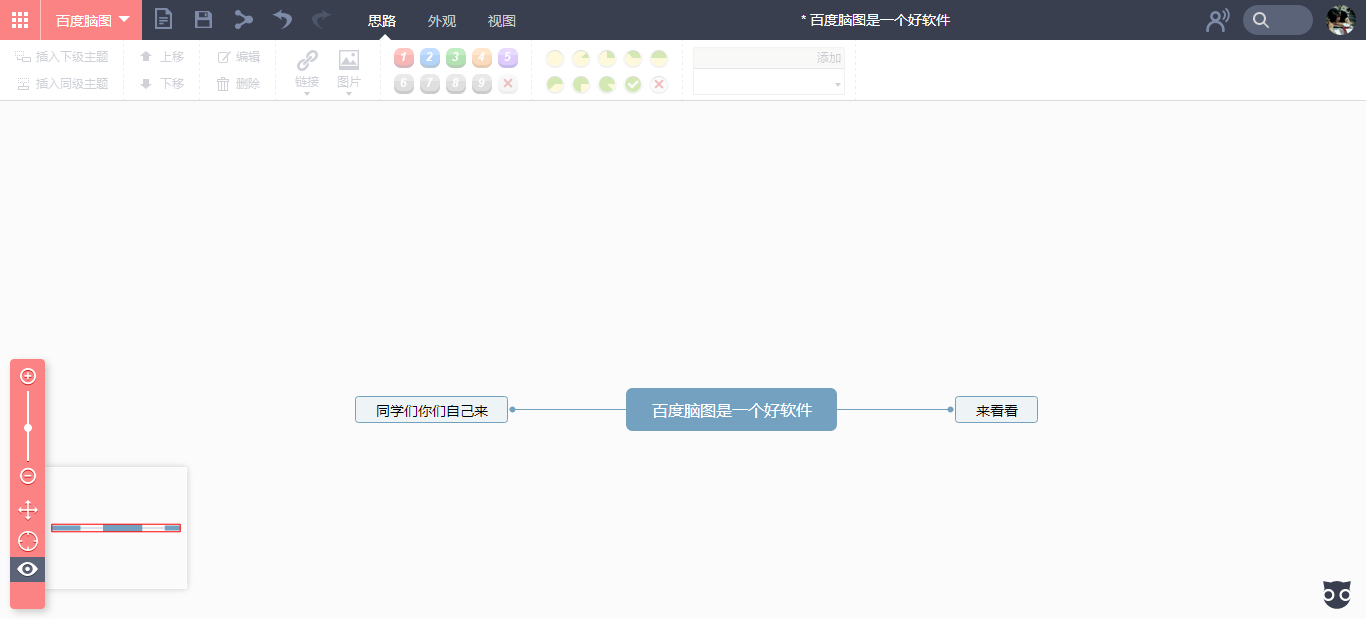Save the mind map via floppy icon
The width and height of the screenshot is (1366, 619).
pos(203,19)
